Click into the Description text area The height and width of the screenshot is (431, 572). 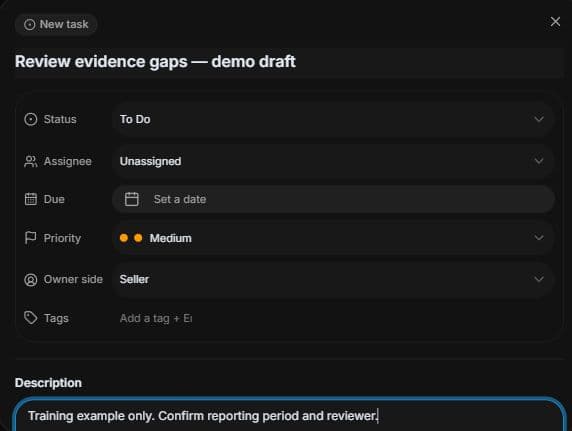(x=290, y=415)
